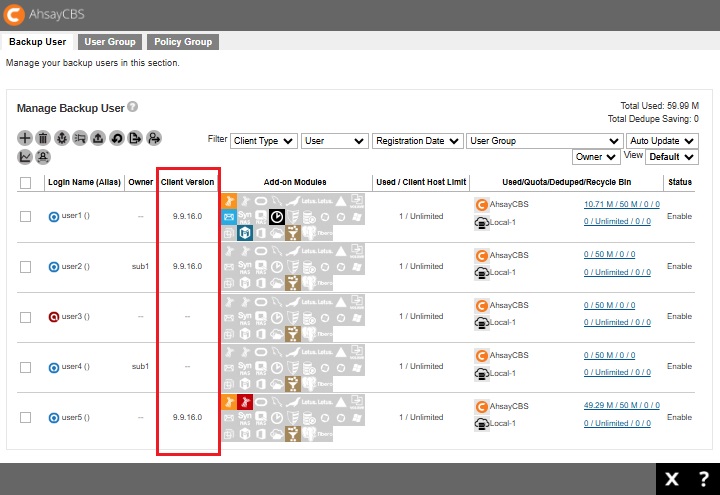720x495 pixels.
Task: Click the circular undo arrow toolbar icon
Action: [x=117, y=138]
